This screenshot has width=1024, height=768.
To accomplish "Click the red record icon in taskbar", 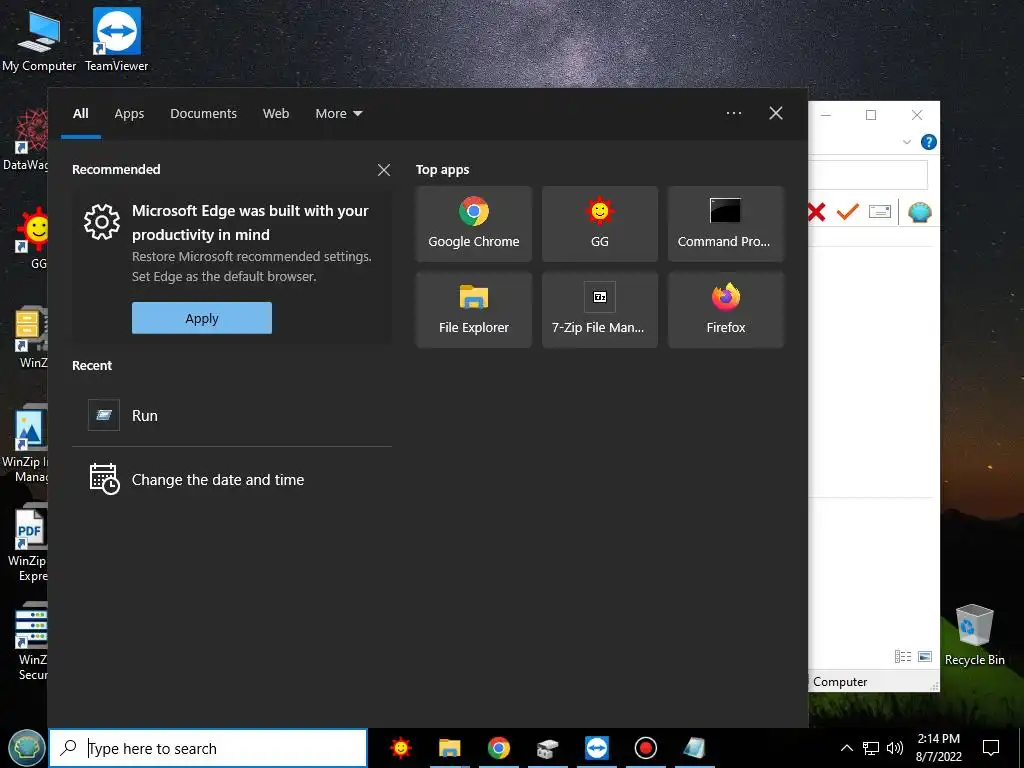I will pyautogui.click(x=645, y=748).
